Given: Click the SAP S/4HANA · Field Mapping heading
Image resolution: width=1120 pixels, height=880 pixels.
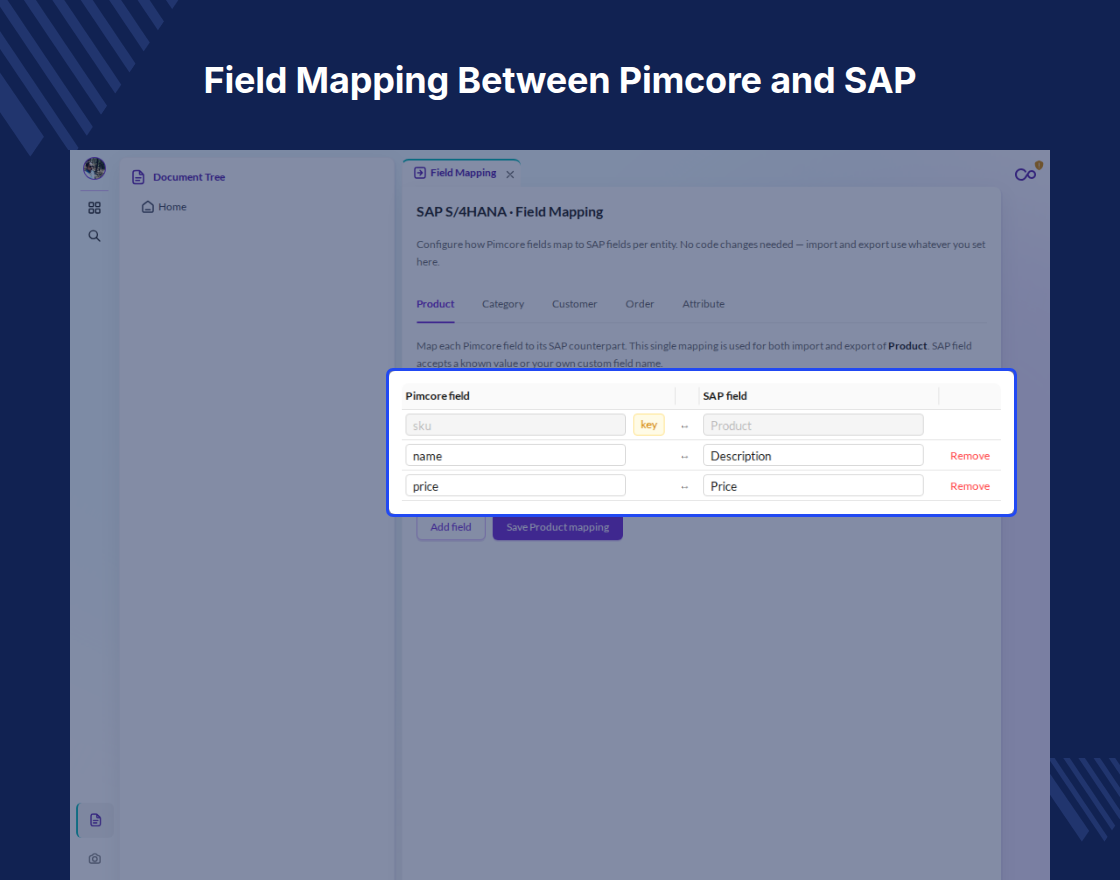Looking at the screenshot, I should coord(509,212).
